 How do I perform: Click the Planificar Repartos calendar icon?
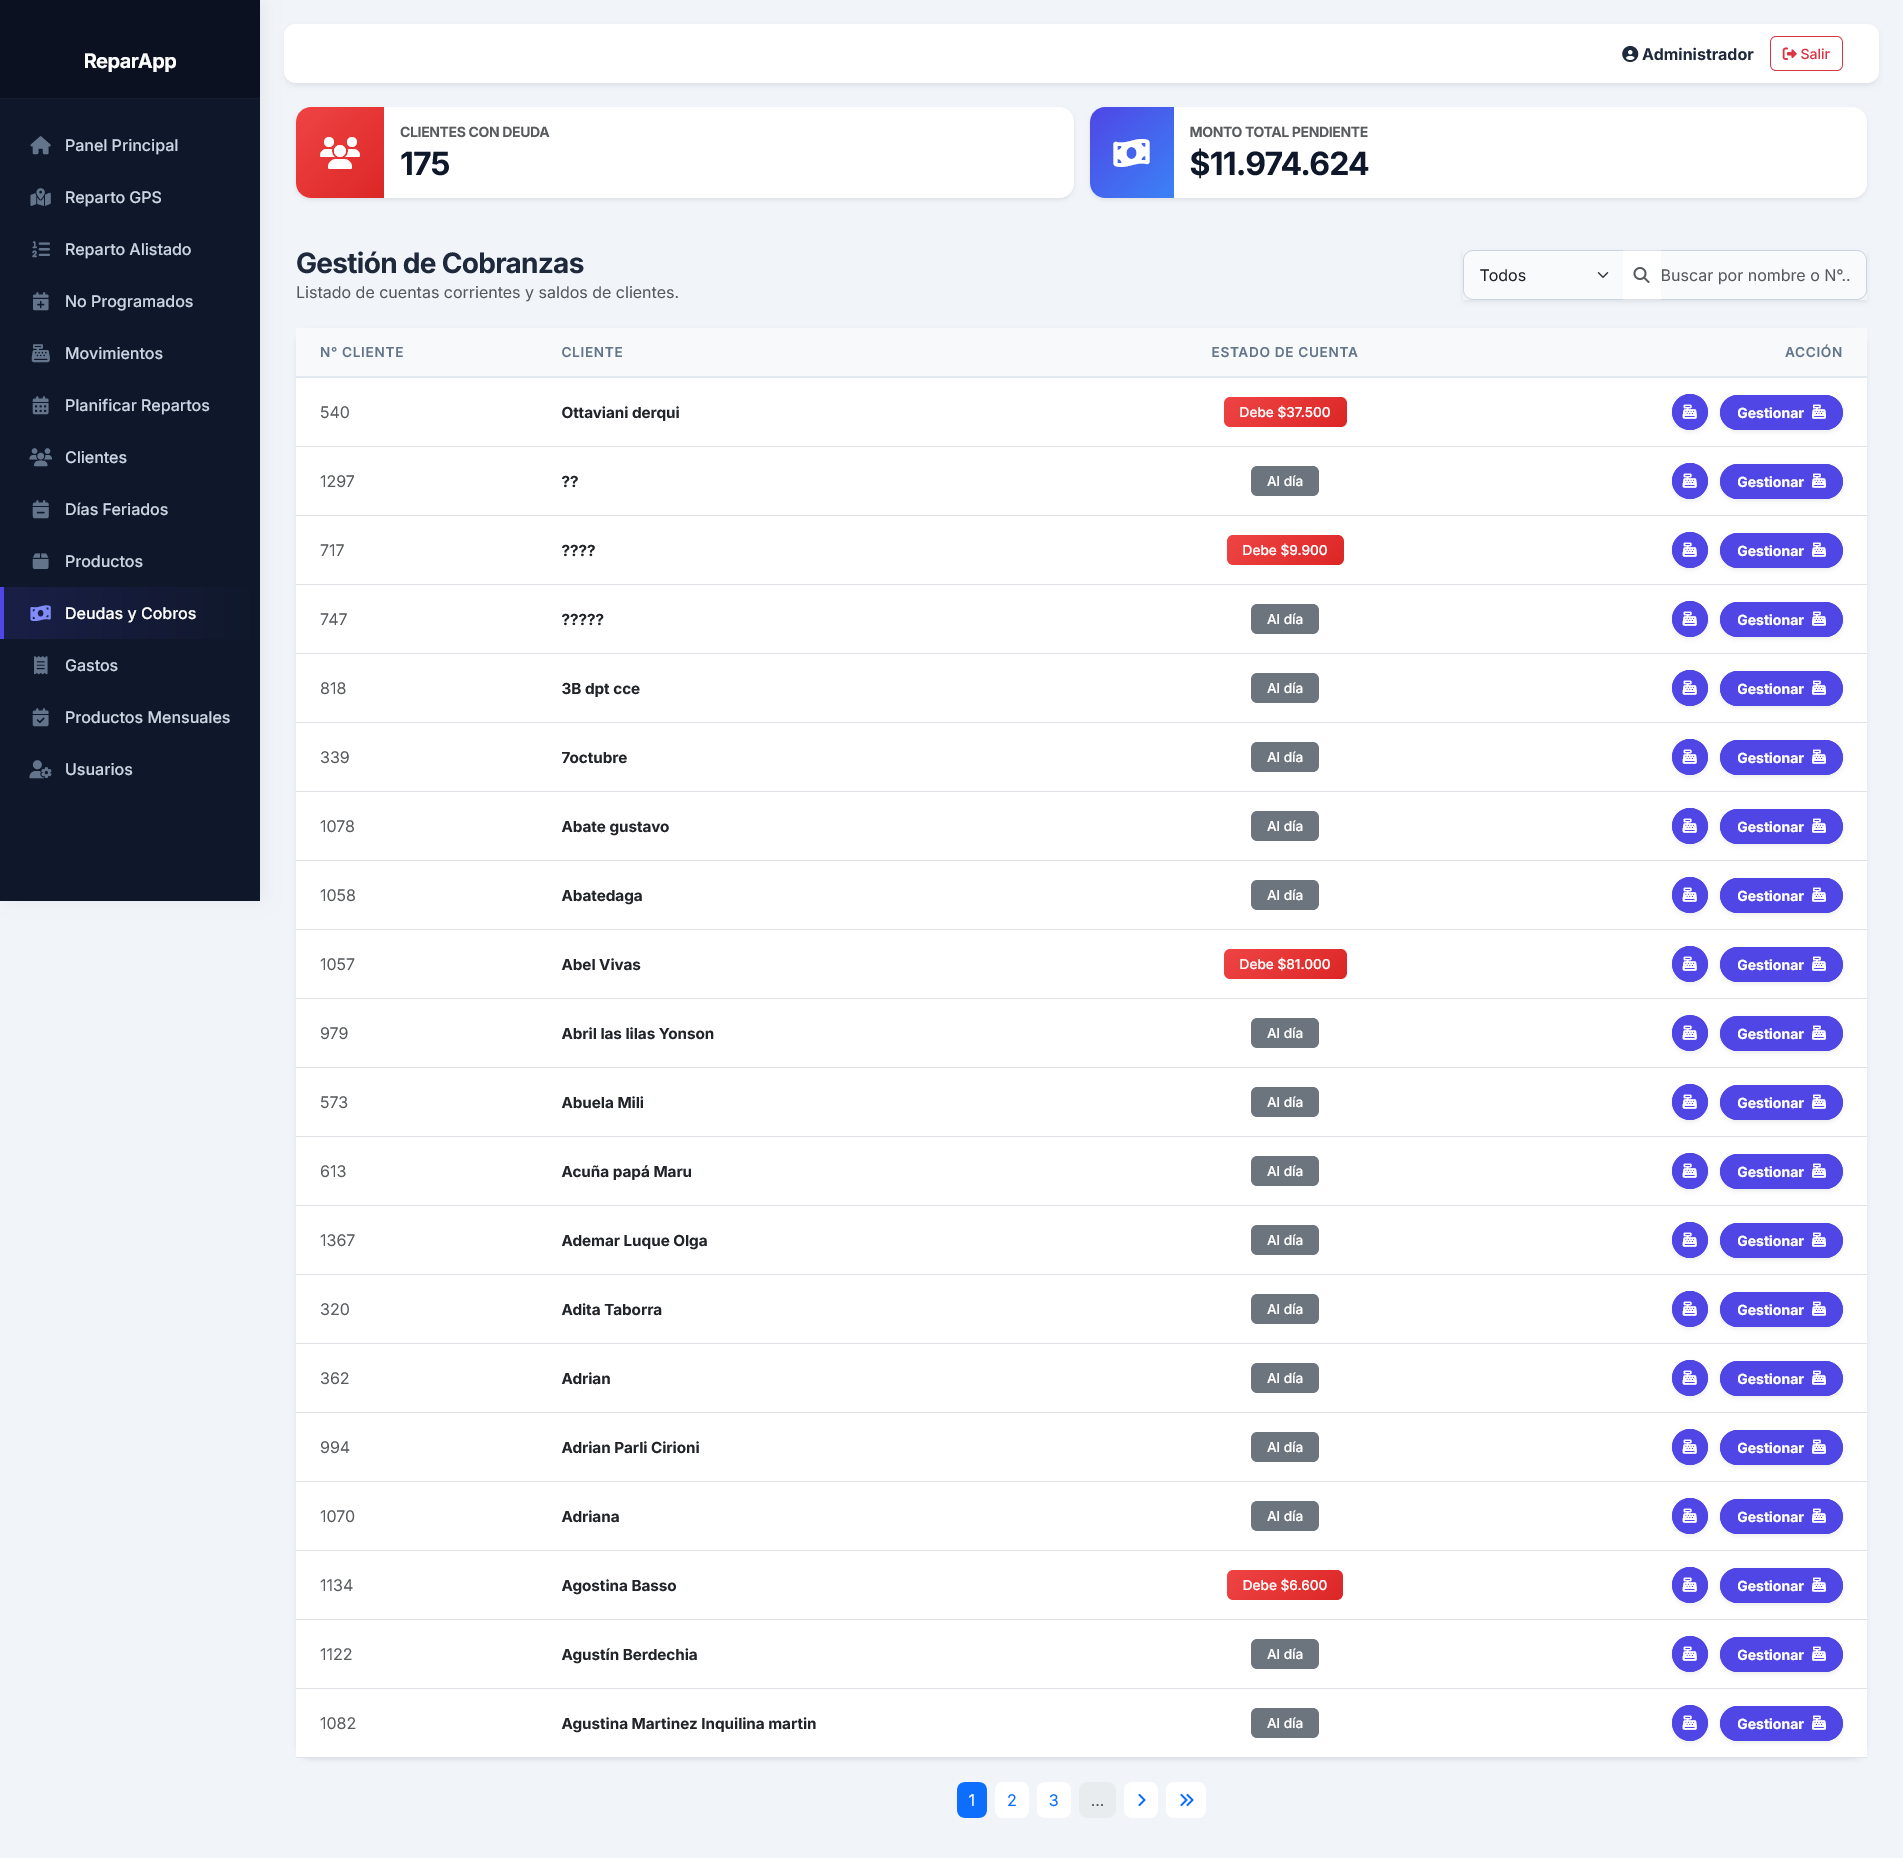(x=41, y=405)
